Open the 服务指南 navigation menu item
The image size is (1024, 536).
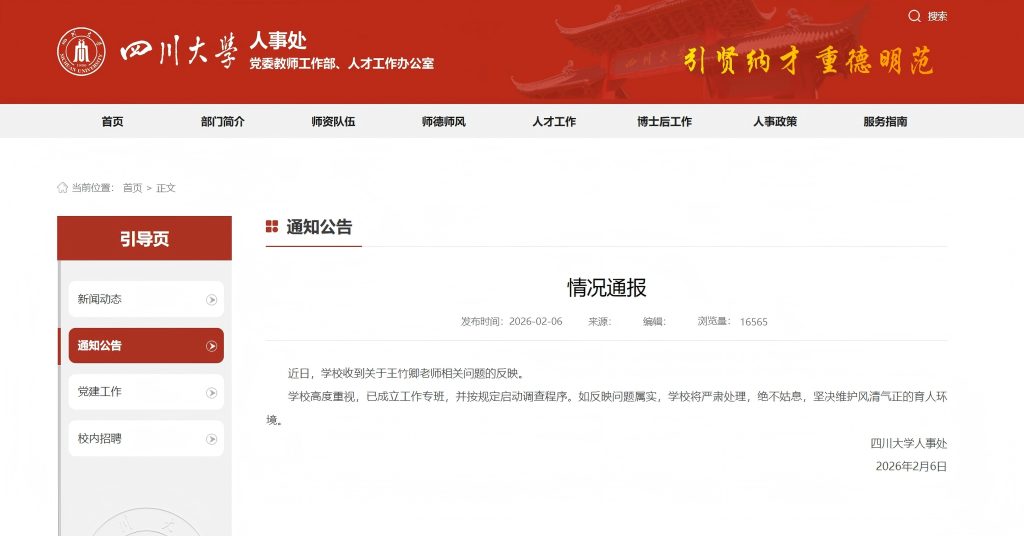885,121
